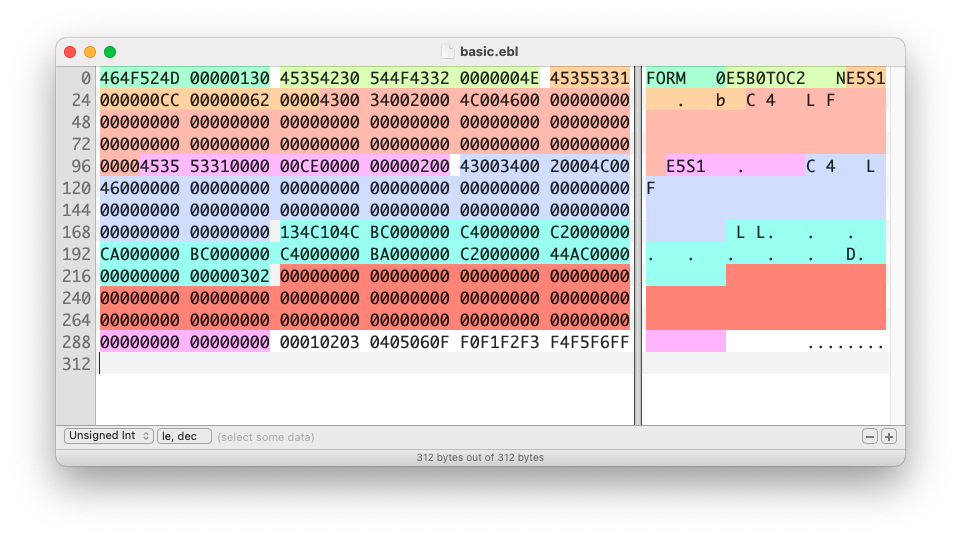Click hex group F0F1F2F3
Viewport: 961px width, 540px height.
499,343
